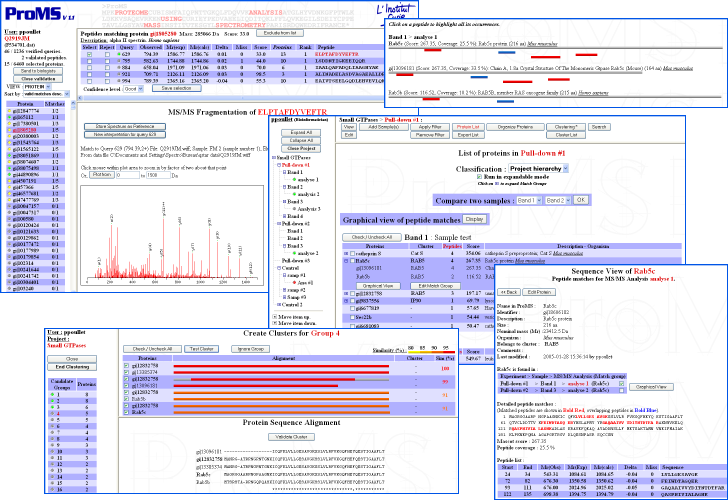This screenshot has width=728, height=500.
Task: Uncheck Rab5b checkbox in Create Clusters window
Action: [x=126, y=398]
